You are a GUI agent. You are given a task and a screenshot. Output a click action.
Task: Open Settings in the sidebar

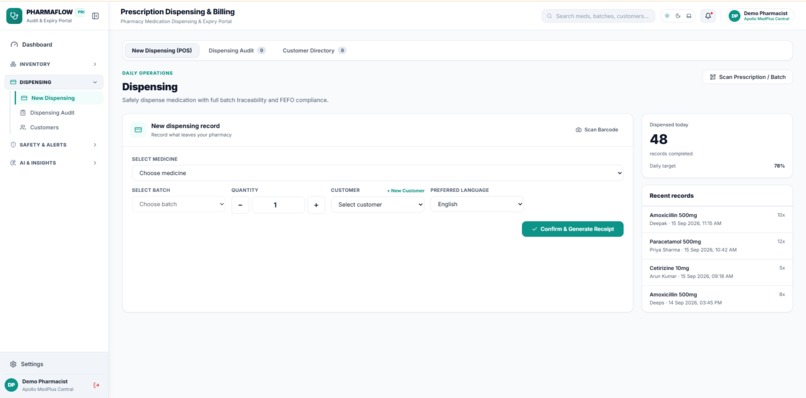[54, 364]
